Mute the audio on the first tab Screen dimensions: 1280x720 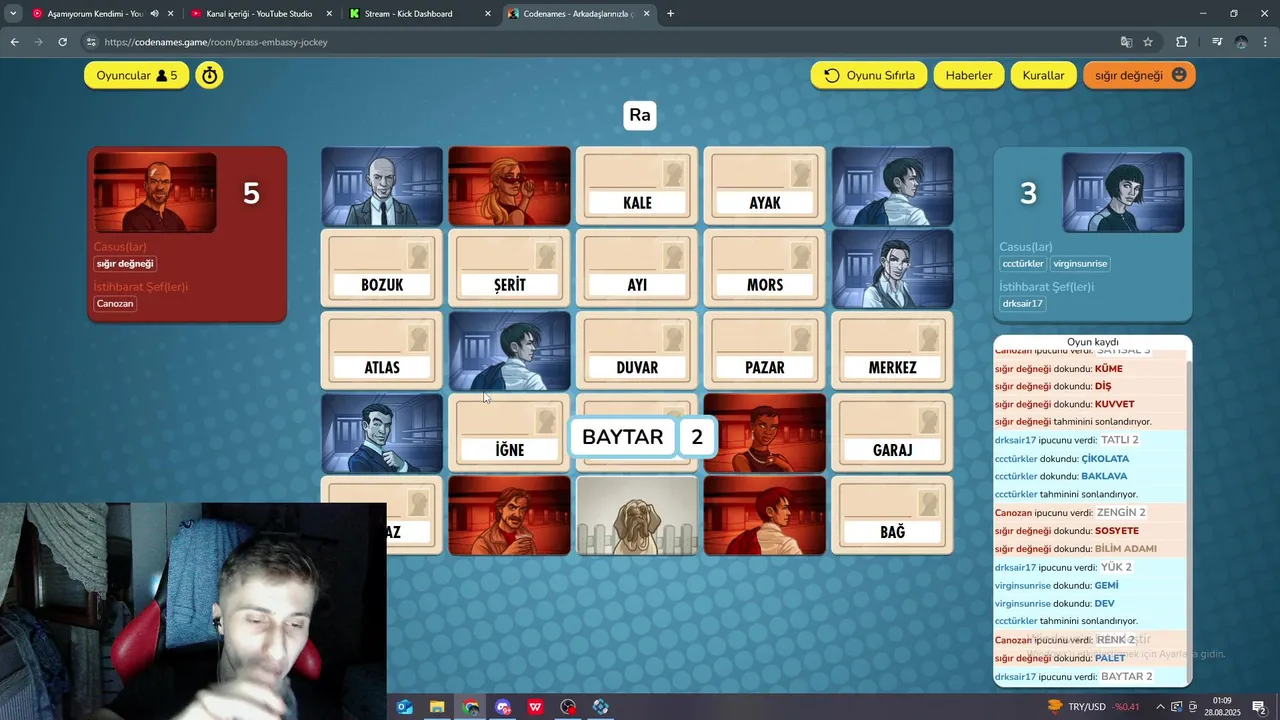154,14
